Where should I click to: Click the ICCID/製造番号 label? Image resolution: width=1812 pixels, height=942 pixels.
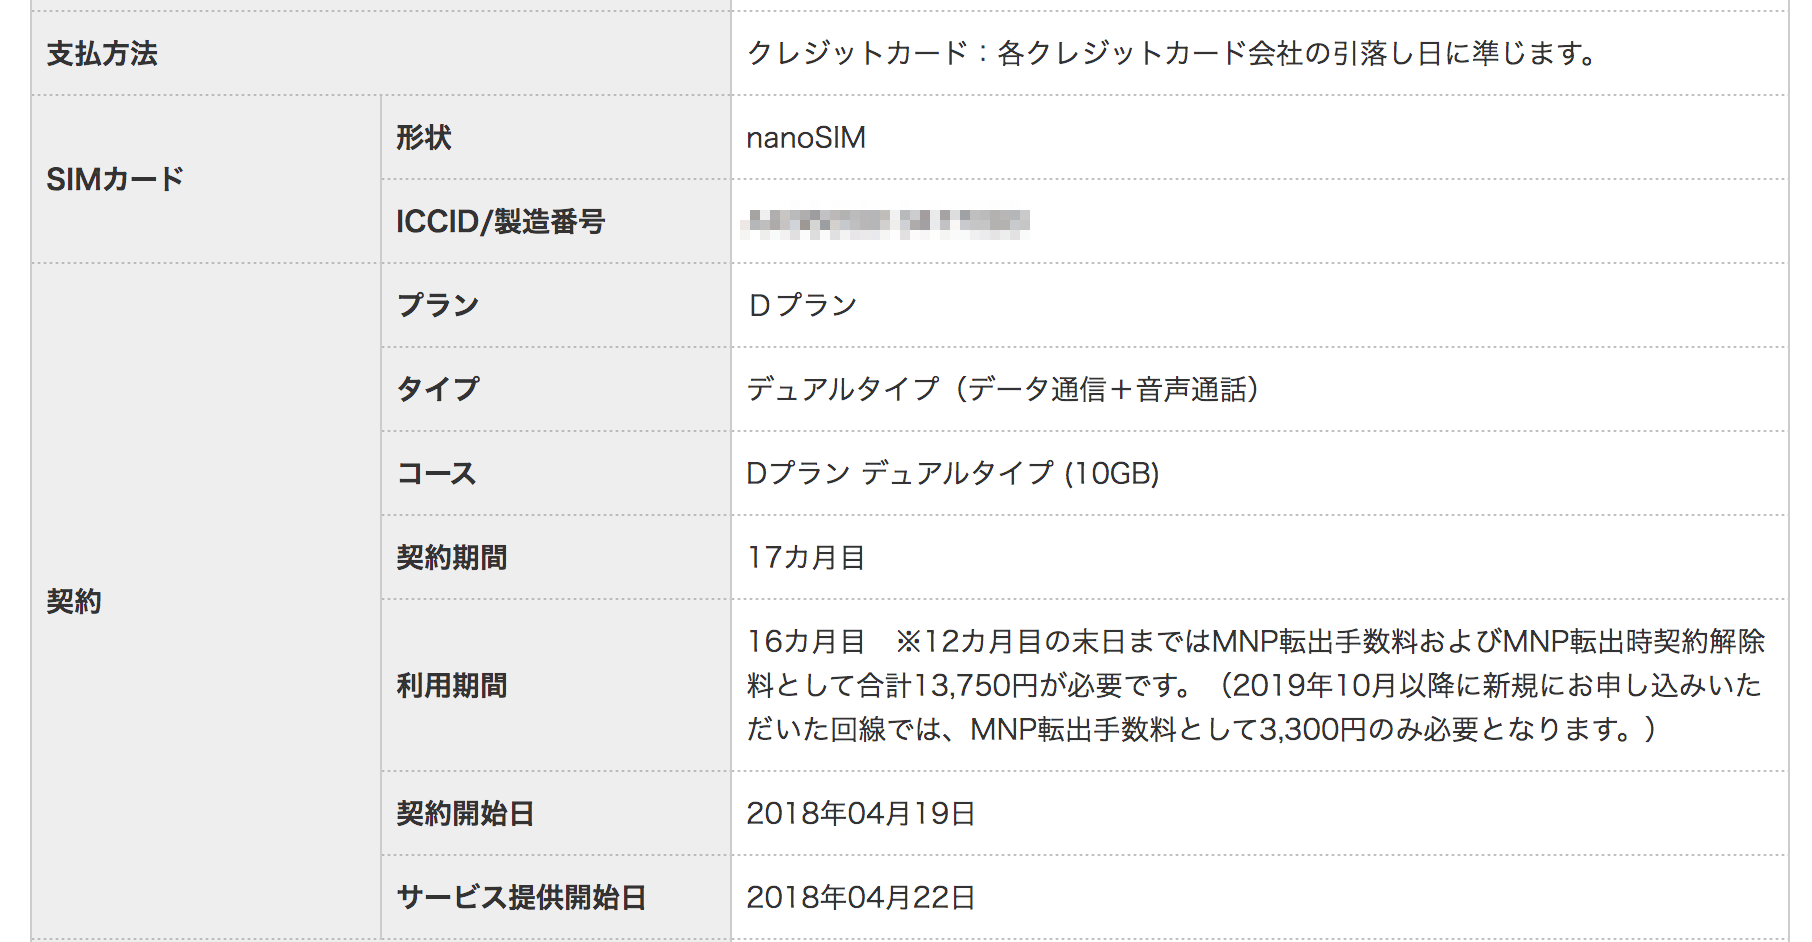pyautogui.click(x=500, y=222)
